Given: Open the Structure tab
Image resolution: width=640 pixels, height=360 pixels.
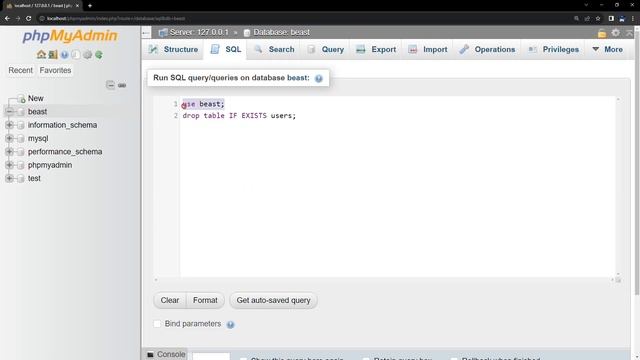Looking at the screenshot, I should pyautogui.click(x=173, y=49).
